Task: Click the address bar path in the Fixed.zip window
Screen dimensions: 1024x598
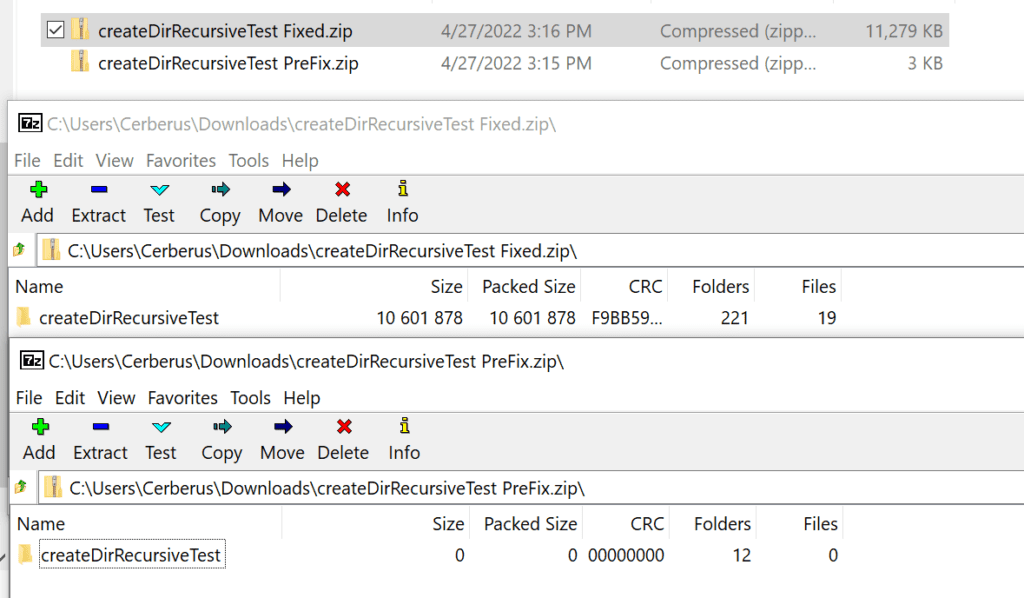Action: pyautogui.click(x=300, y=249)
